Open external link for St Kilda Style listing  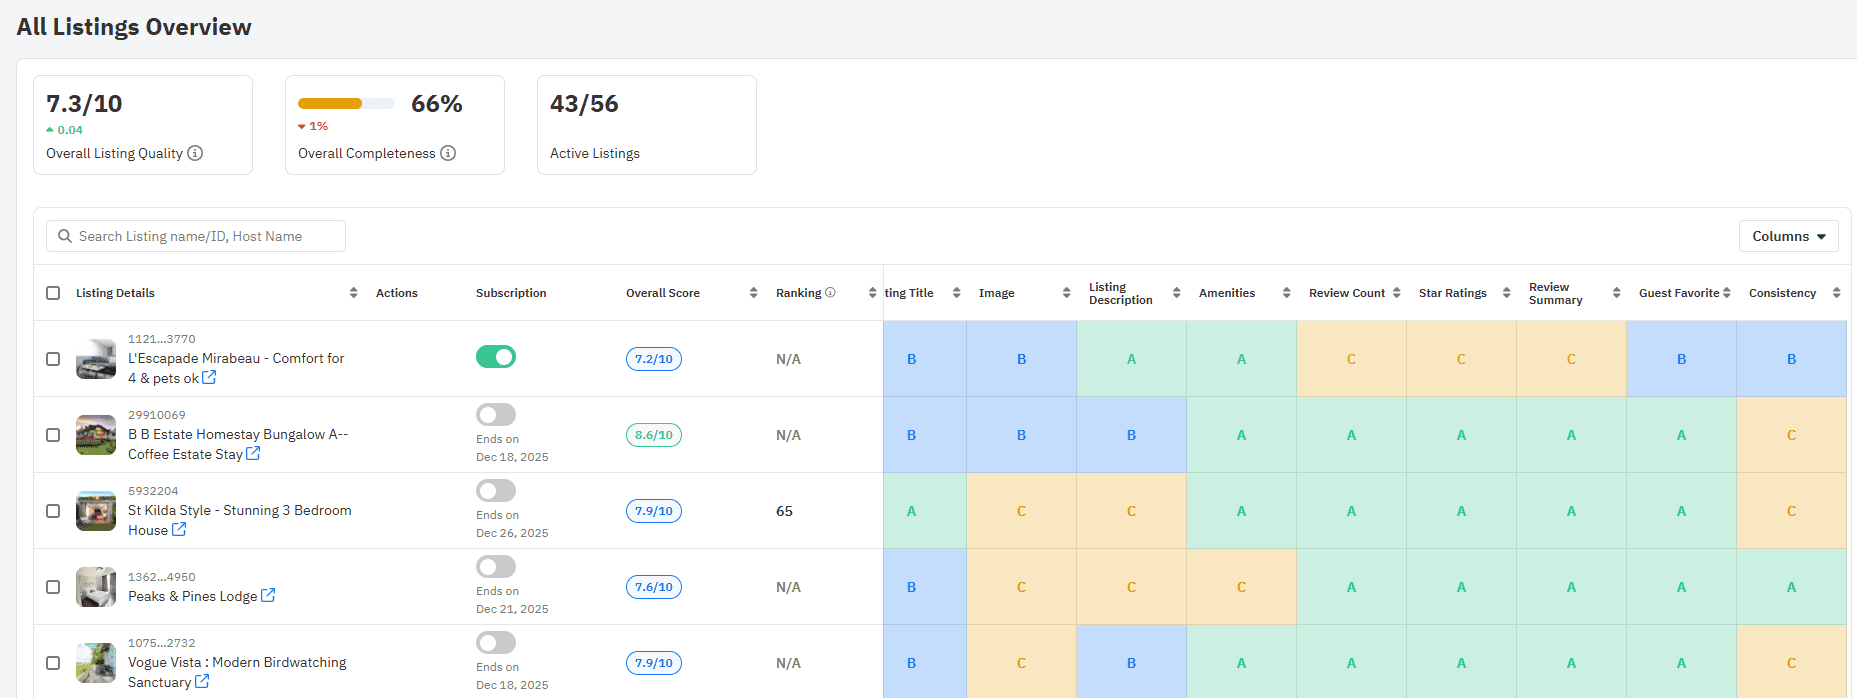179,530
